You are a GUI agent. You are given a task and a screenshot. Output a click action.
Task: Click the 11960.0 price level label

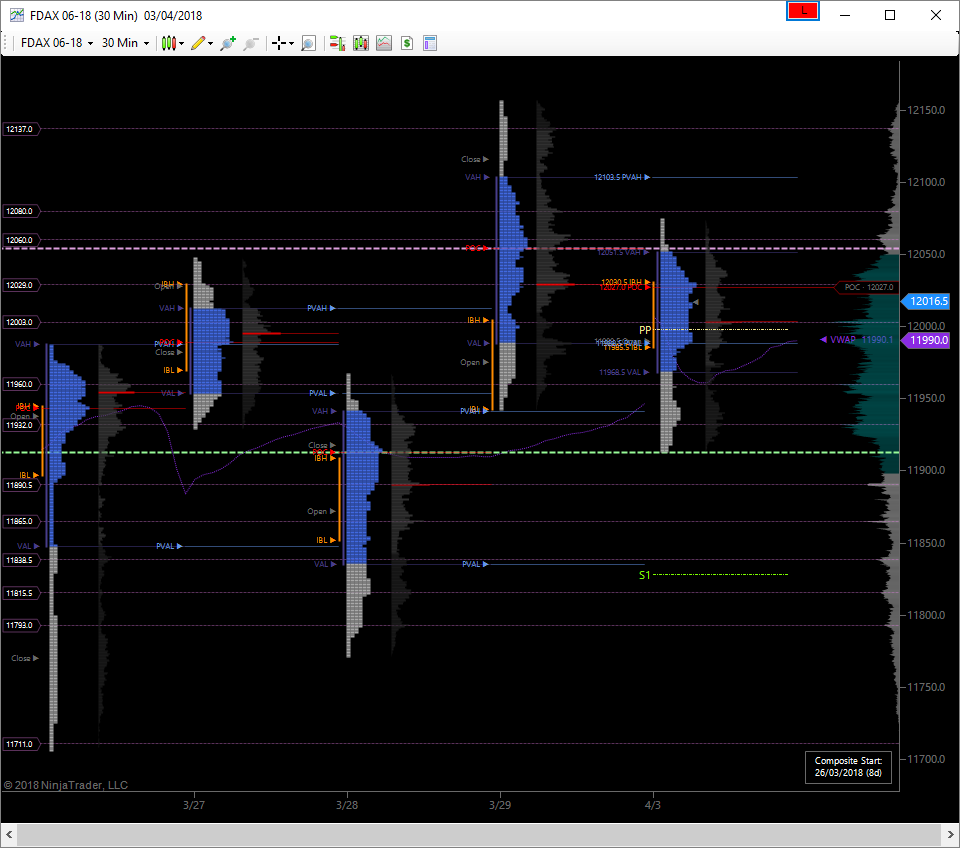click(x=21, y=385)
